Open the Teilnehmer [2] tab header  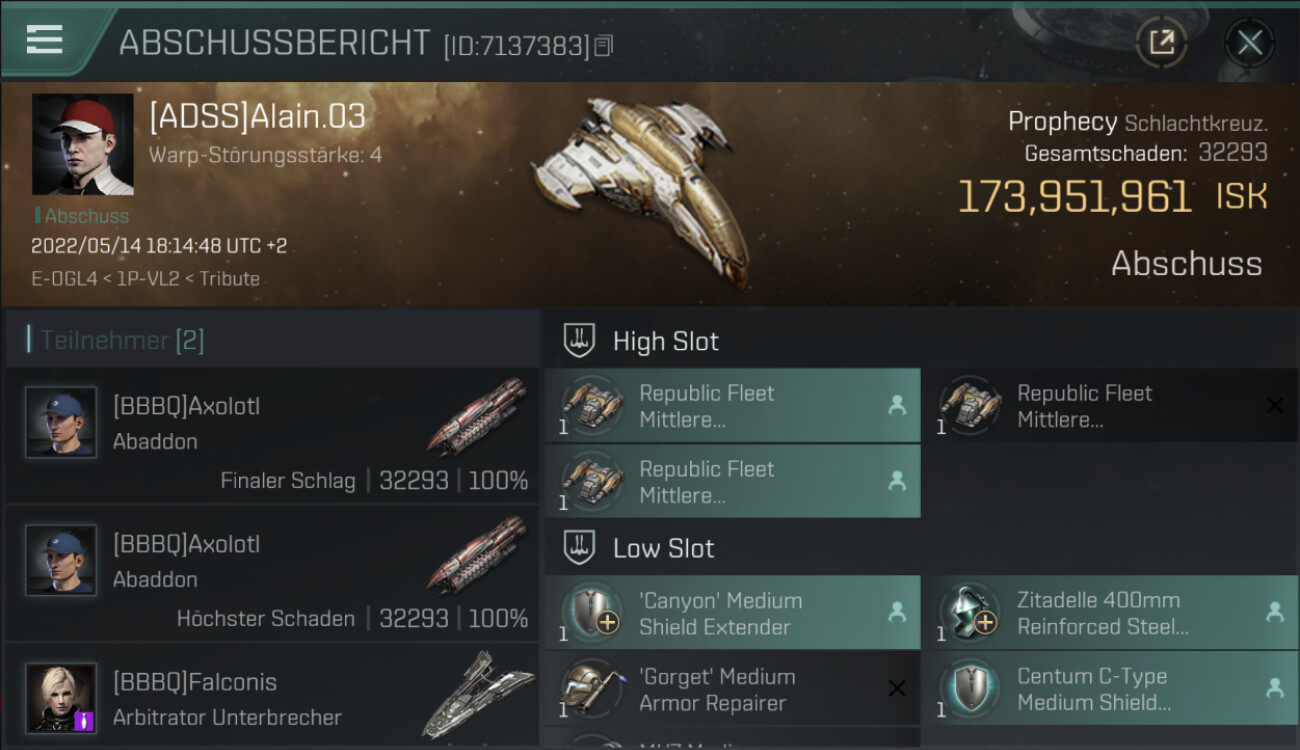[122, 341]
